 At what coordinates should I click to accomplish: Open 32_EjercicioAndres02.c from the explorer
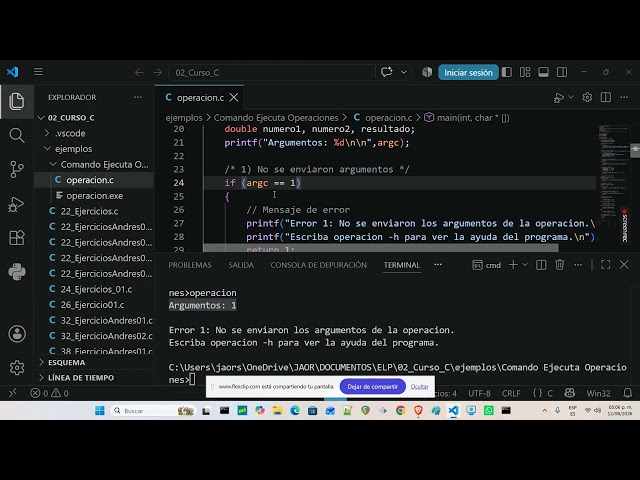(x=95, y=336)
